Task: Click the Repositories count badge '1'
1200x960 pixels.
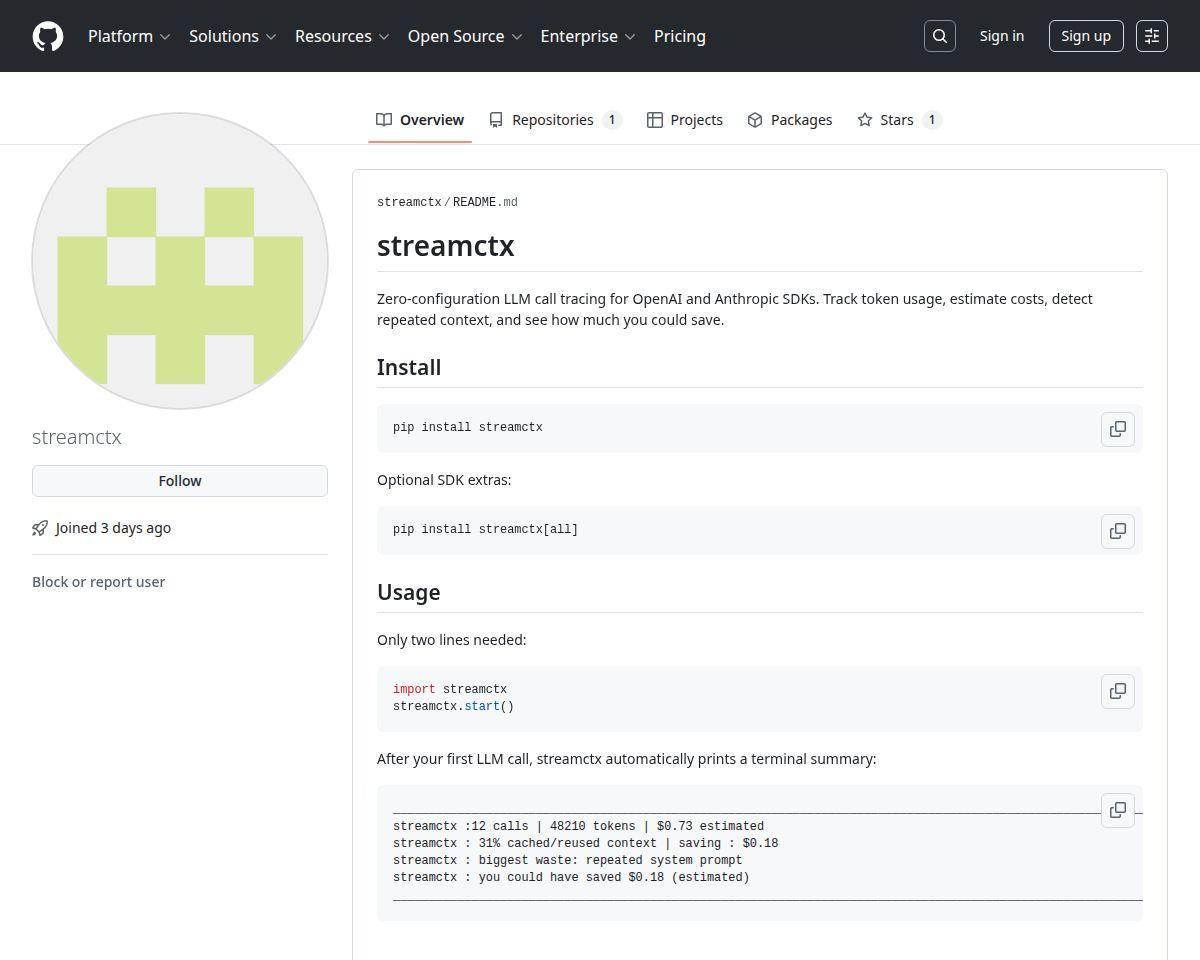Action: point(612,120)
